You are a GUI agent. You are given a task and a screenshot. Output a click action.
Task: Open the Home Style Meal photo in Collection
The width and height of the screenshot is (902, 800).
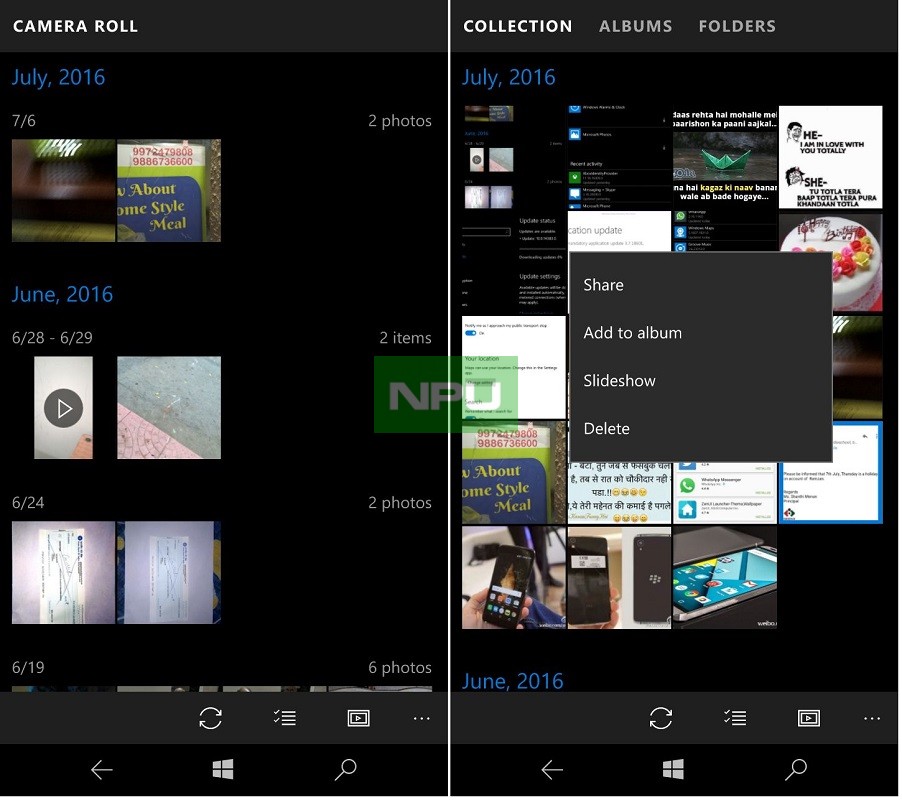(x=515, y=473)
